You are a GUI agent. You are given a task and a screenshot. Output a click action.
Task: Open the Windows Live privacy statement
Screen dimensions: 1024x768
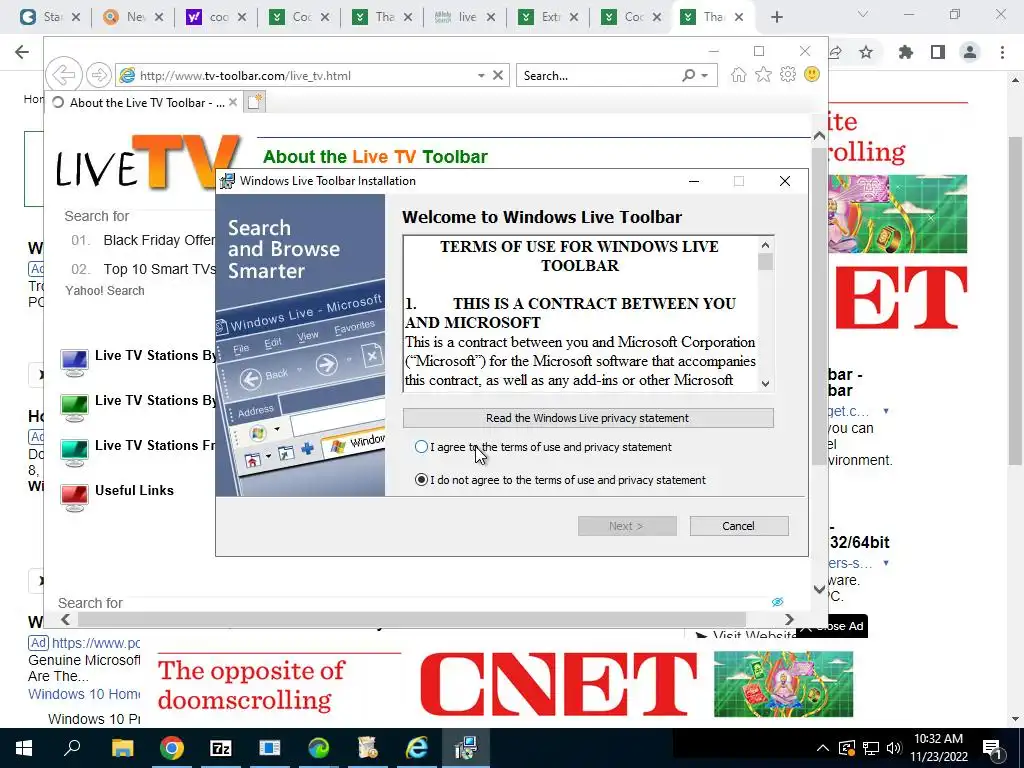click(588, 418)
